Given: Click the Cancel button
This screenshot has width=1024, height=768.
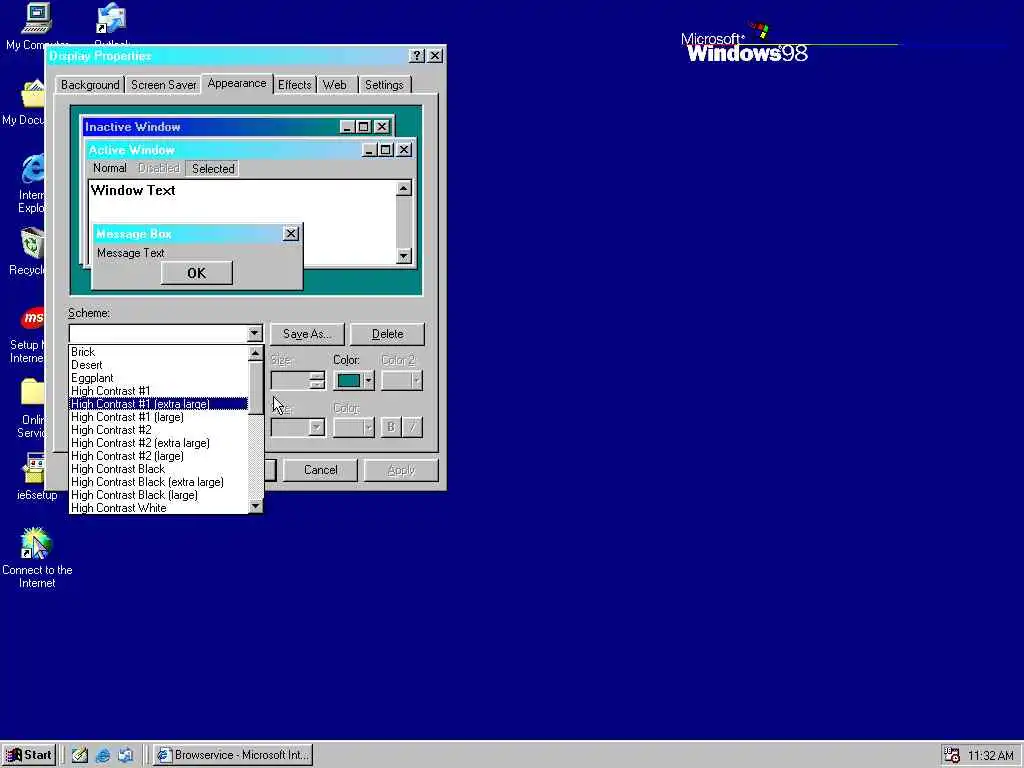Looking at the screenshot, I should pyautogui.click(x=321, y=470).
